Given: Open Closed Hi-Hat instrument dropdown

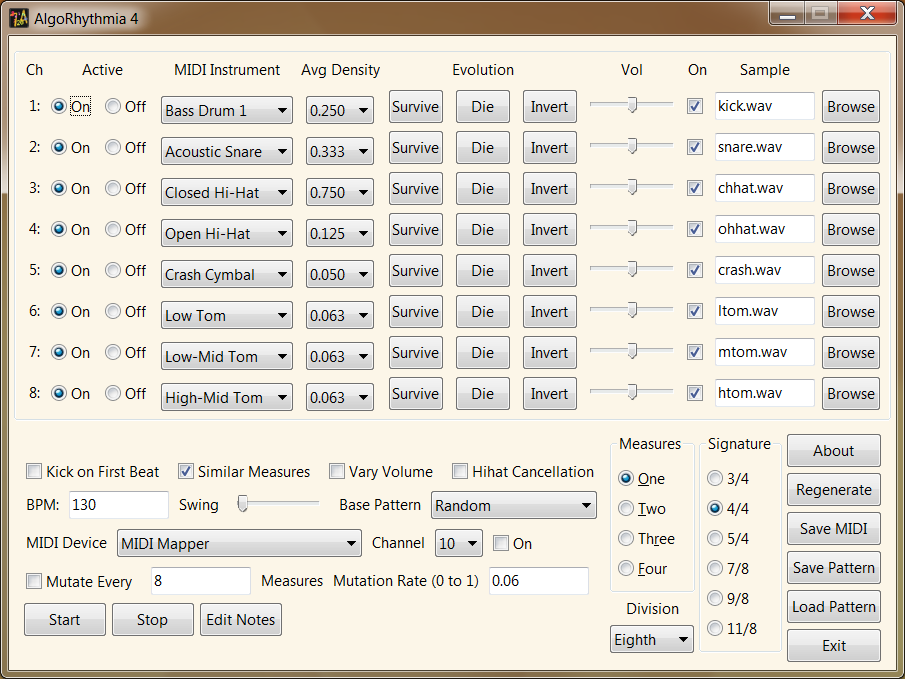Looking at the screenshot, I should click(226, 192).
